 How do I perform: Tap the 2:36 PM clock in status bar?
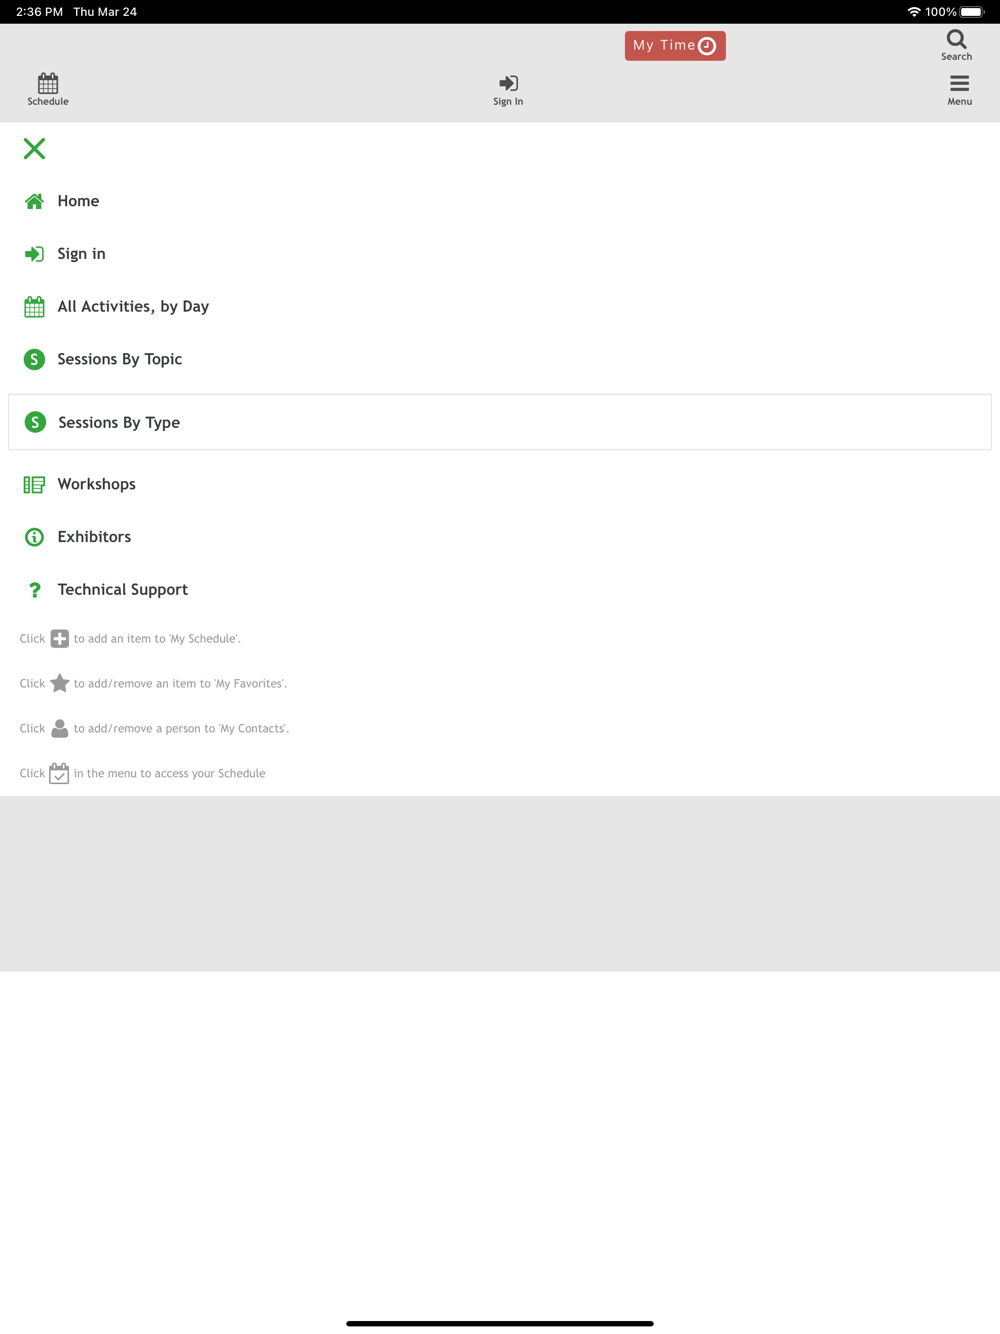coord(39,12)
